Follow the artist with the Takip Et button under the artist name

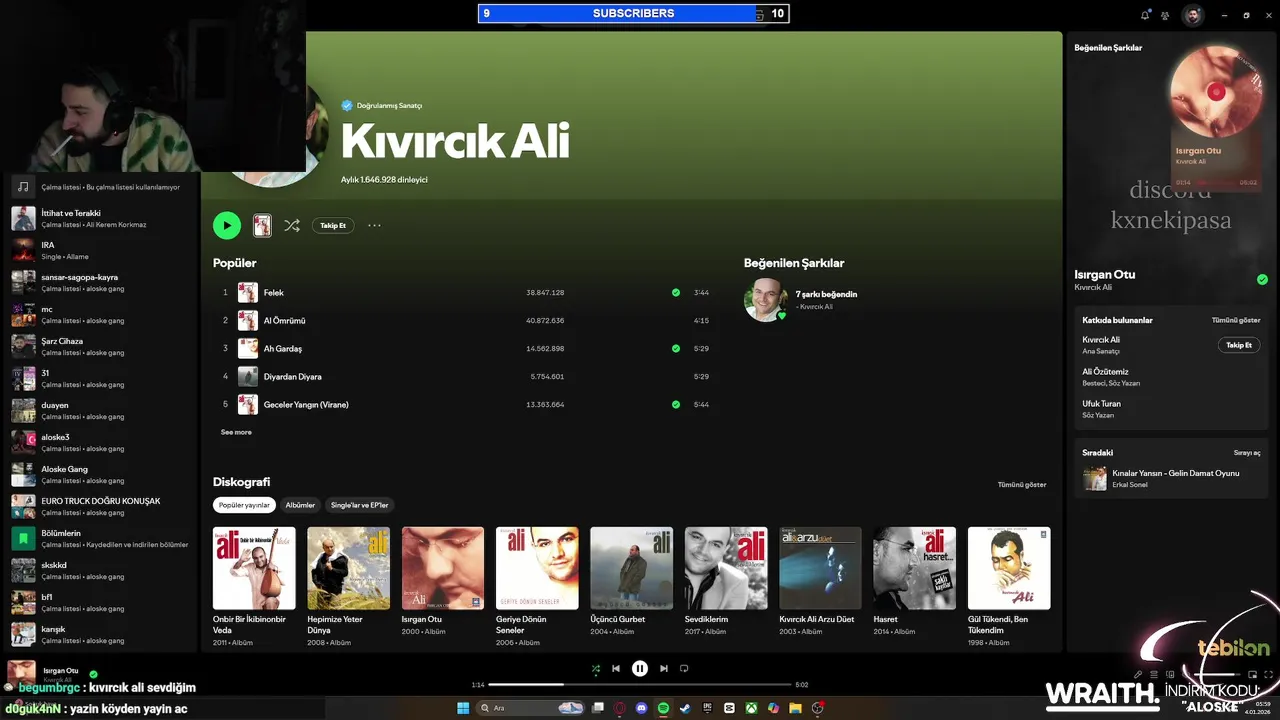coord(333,226)
